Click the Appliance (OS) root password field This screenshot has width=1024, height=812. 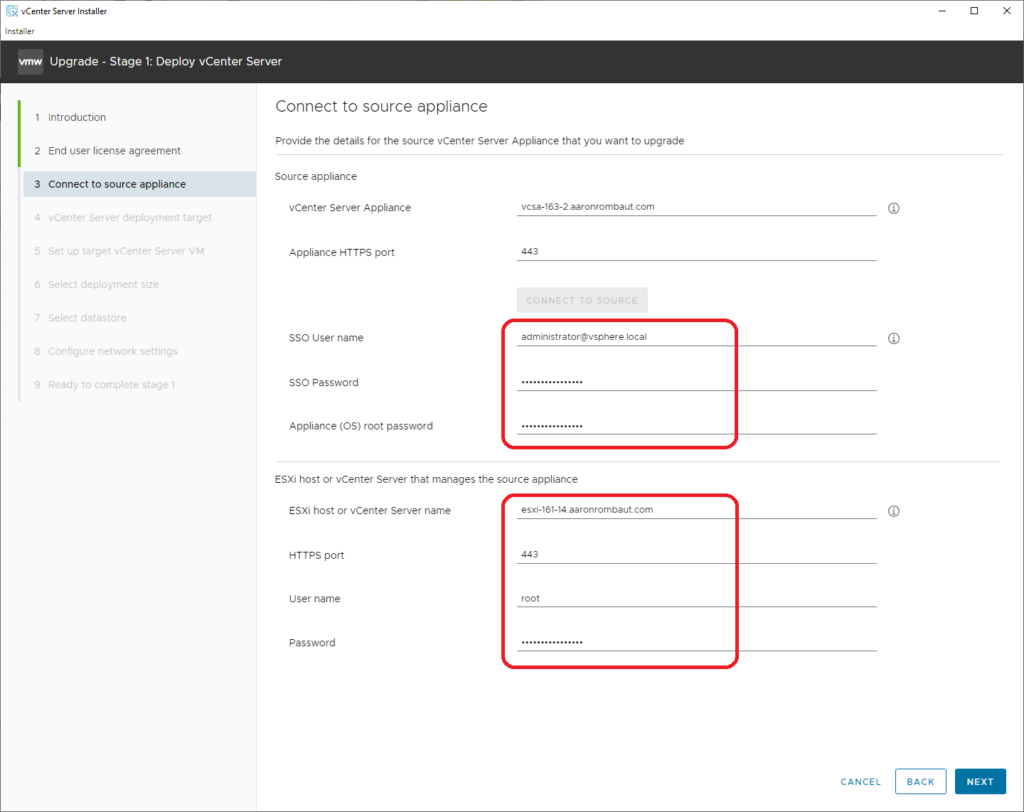696,426
